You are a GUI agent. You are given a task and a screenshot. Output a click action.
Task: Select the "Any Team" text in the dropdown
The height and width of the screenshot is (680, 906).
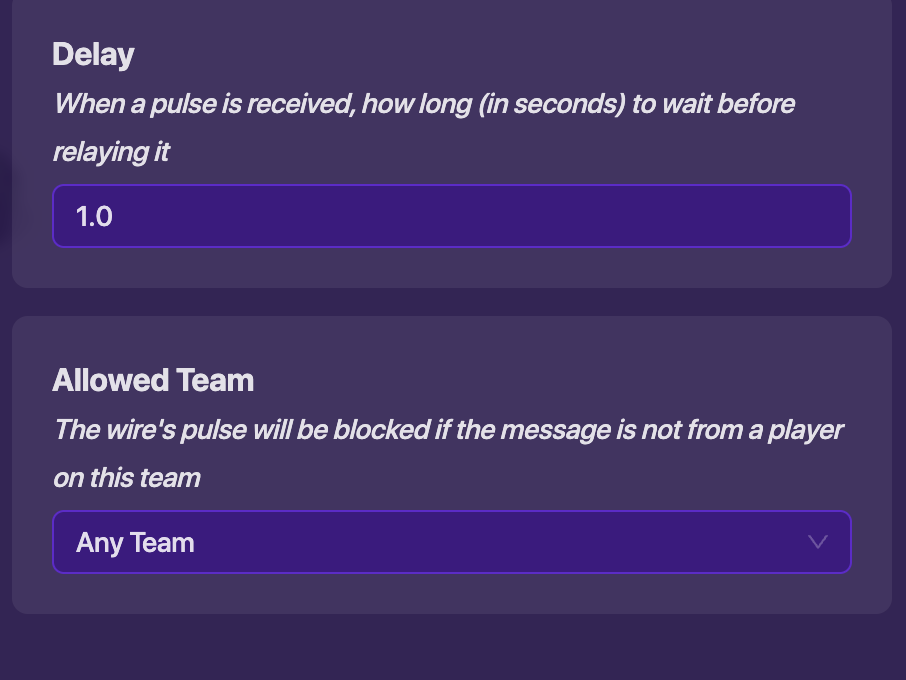(135, 543)
